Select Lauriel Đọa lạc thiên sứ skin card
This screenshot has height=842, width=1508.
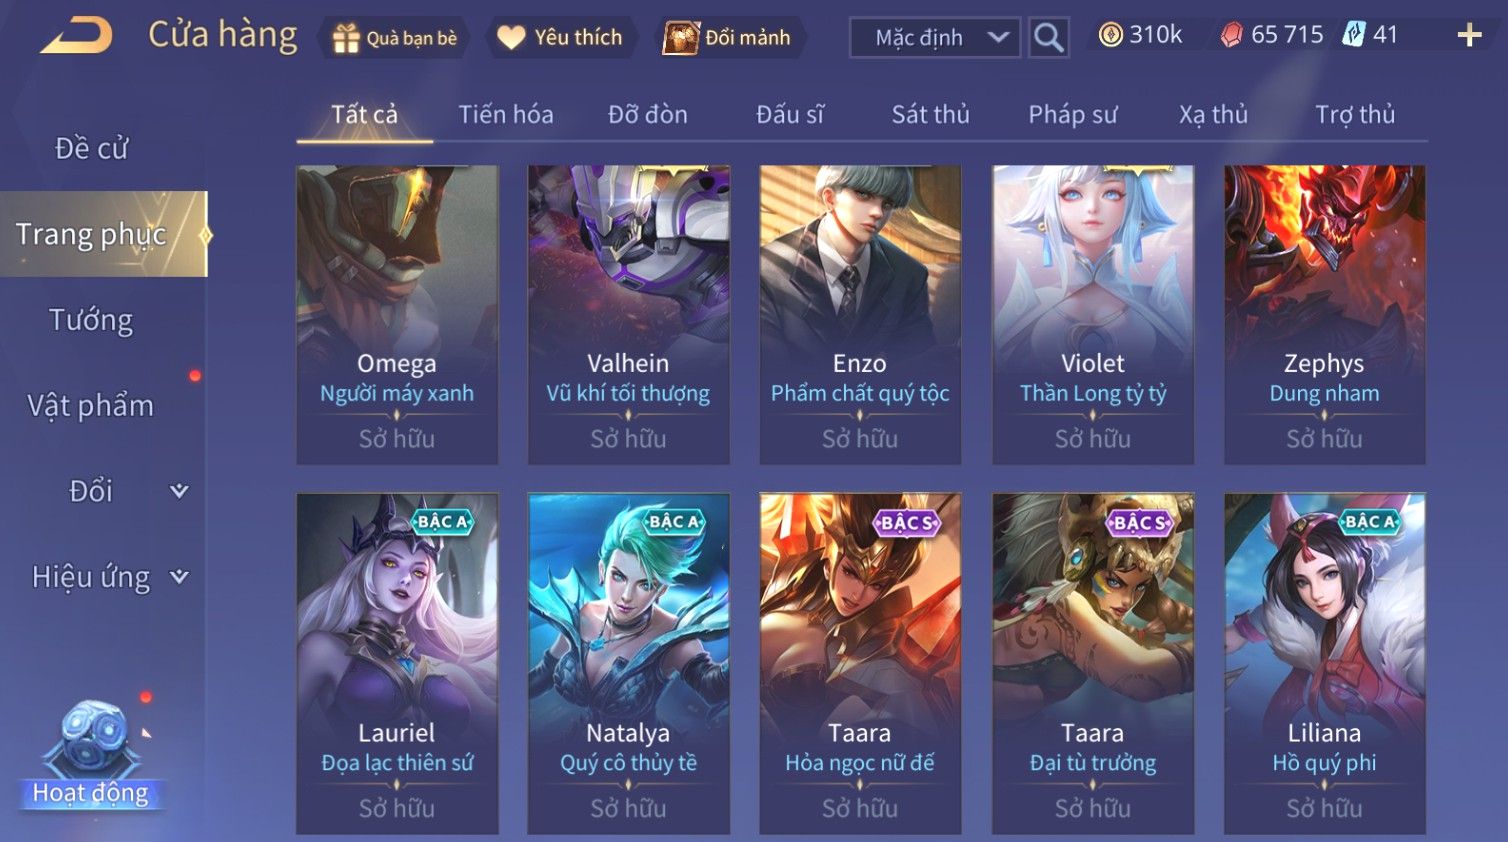pyautogui.click(x=397, y=663)
